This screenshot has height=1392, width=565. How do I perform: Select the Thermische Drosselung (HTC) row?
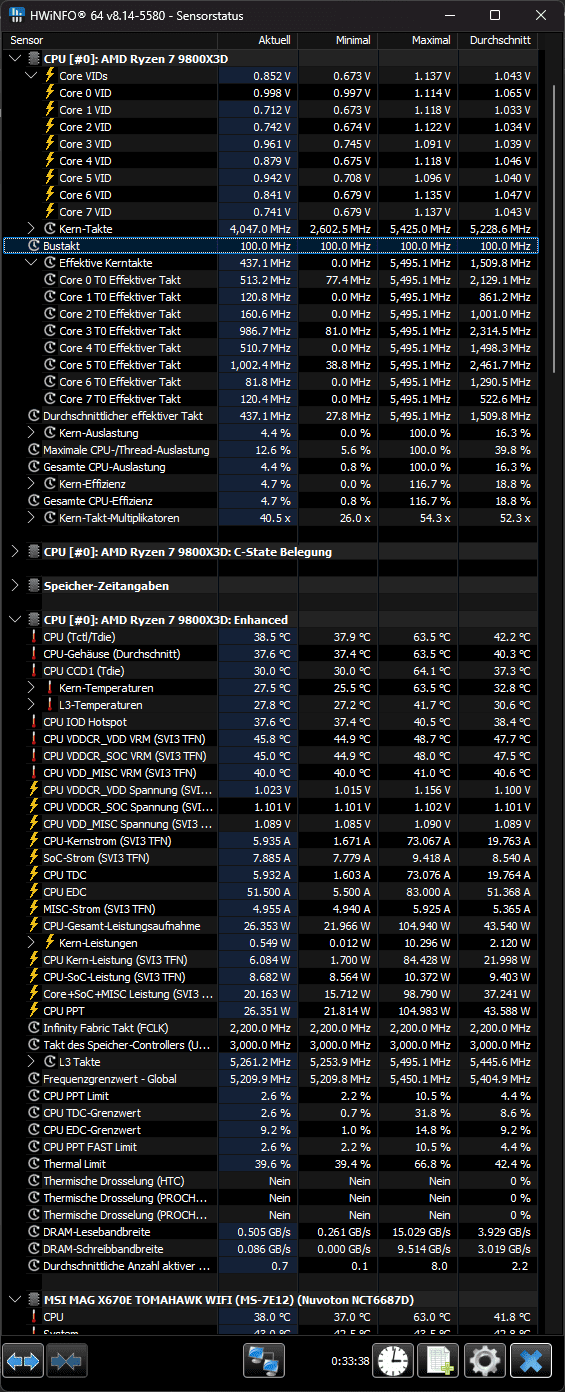(x=271, y=1181)
